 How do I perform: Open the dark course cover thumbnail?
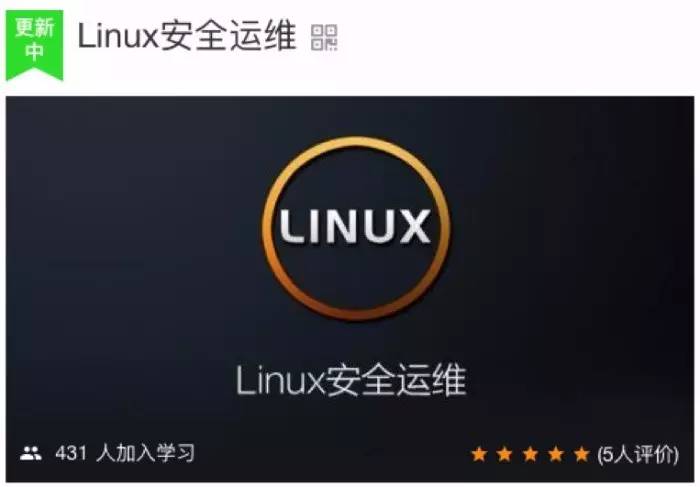point(350,289)
